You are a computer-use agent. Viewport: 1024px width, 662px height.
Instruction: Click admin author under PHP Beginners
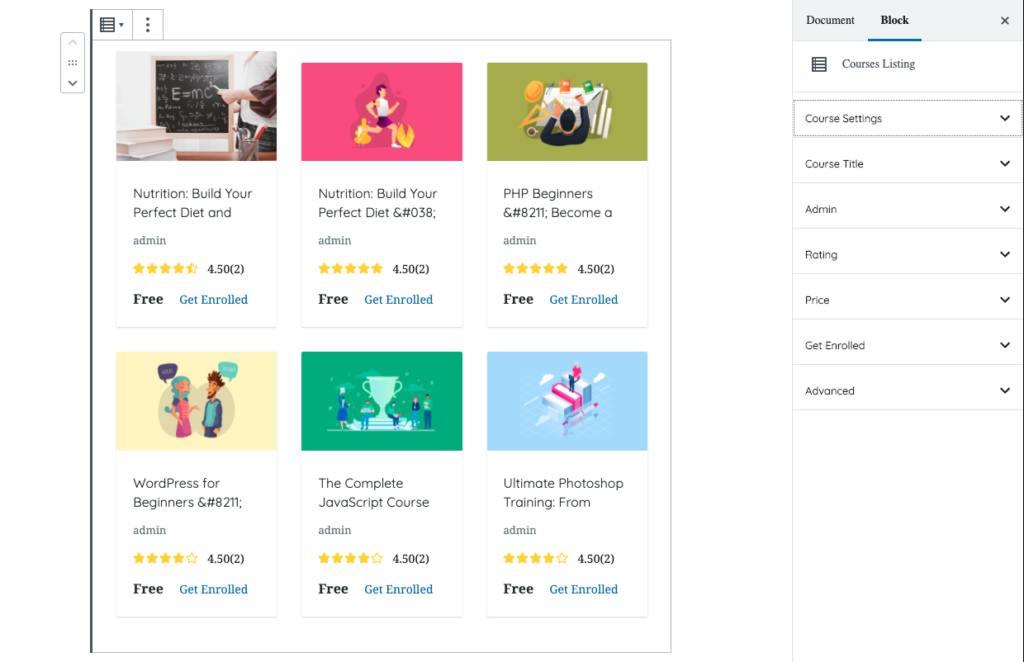point(519,240)
